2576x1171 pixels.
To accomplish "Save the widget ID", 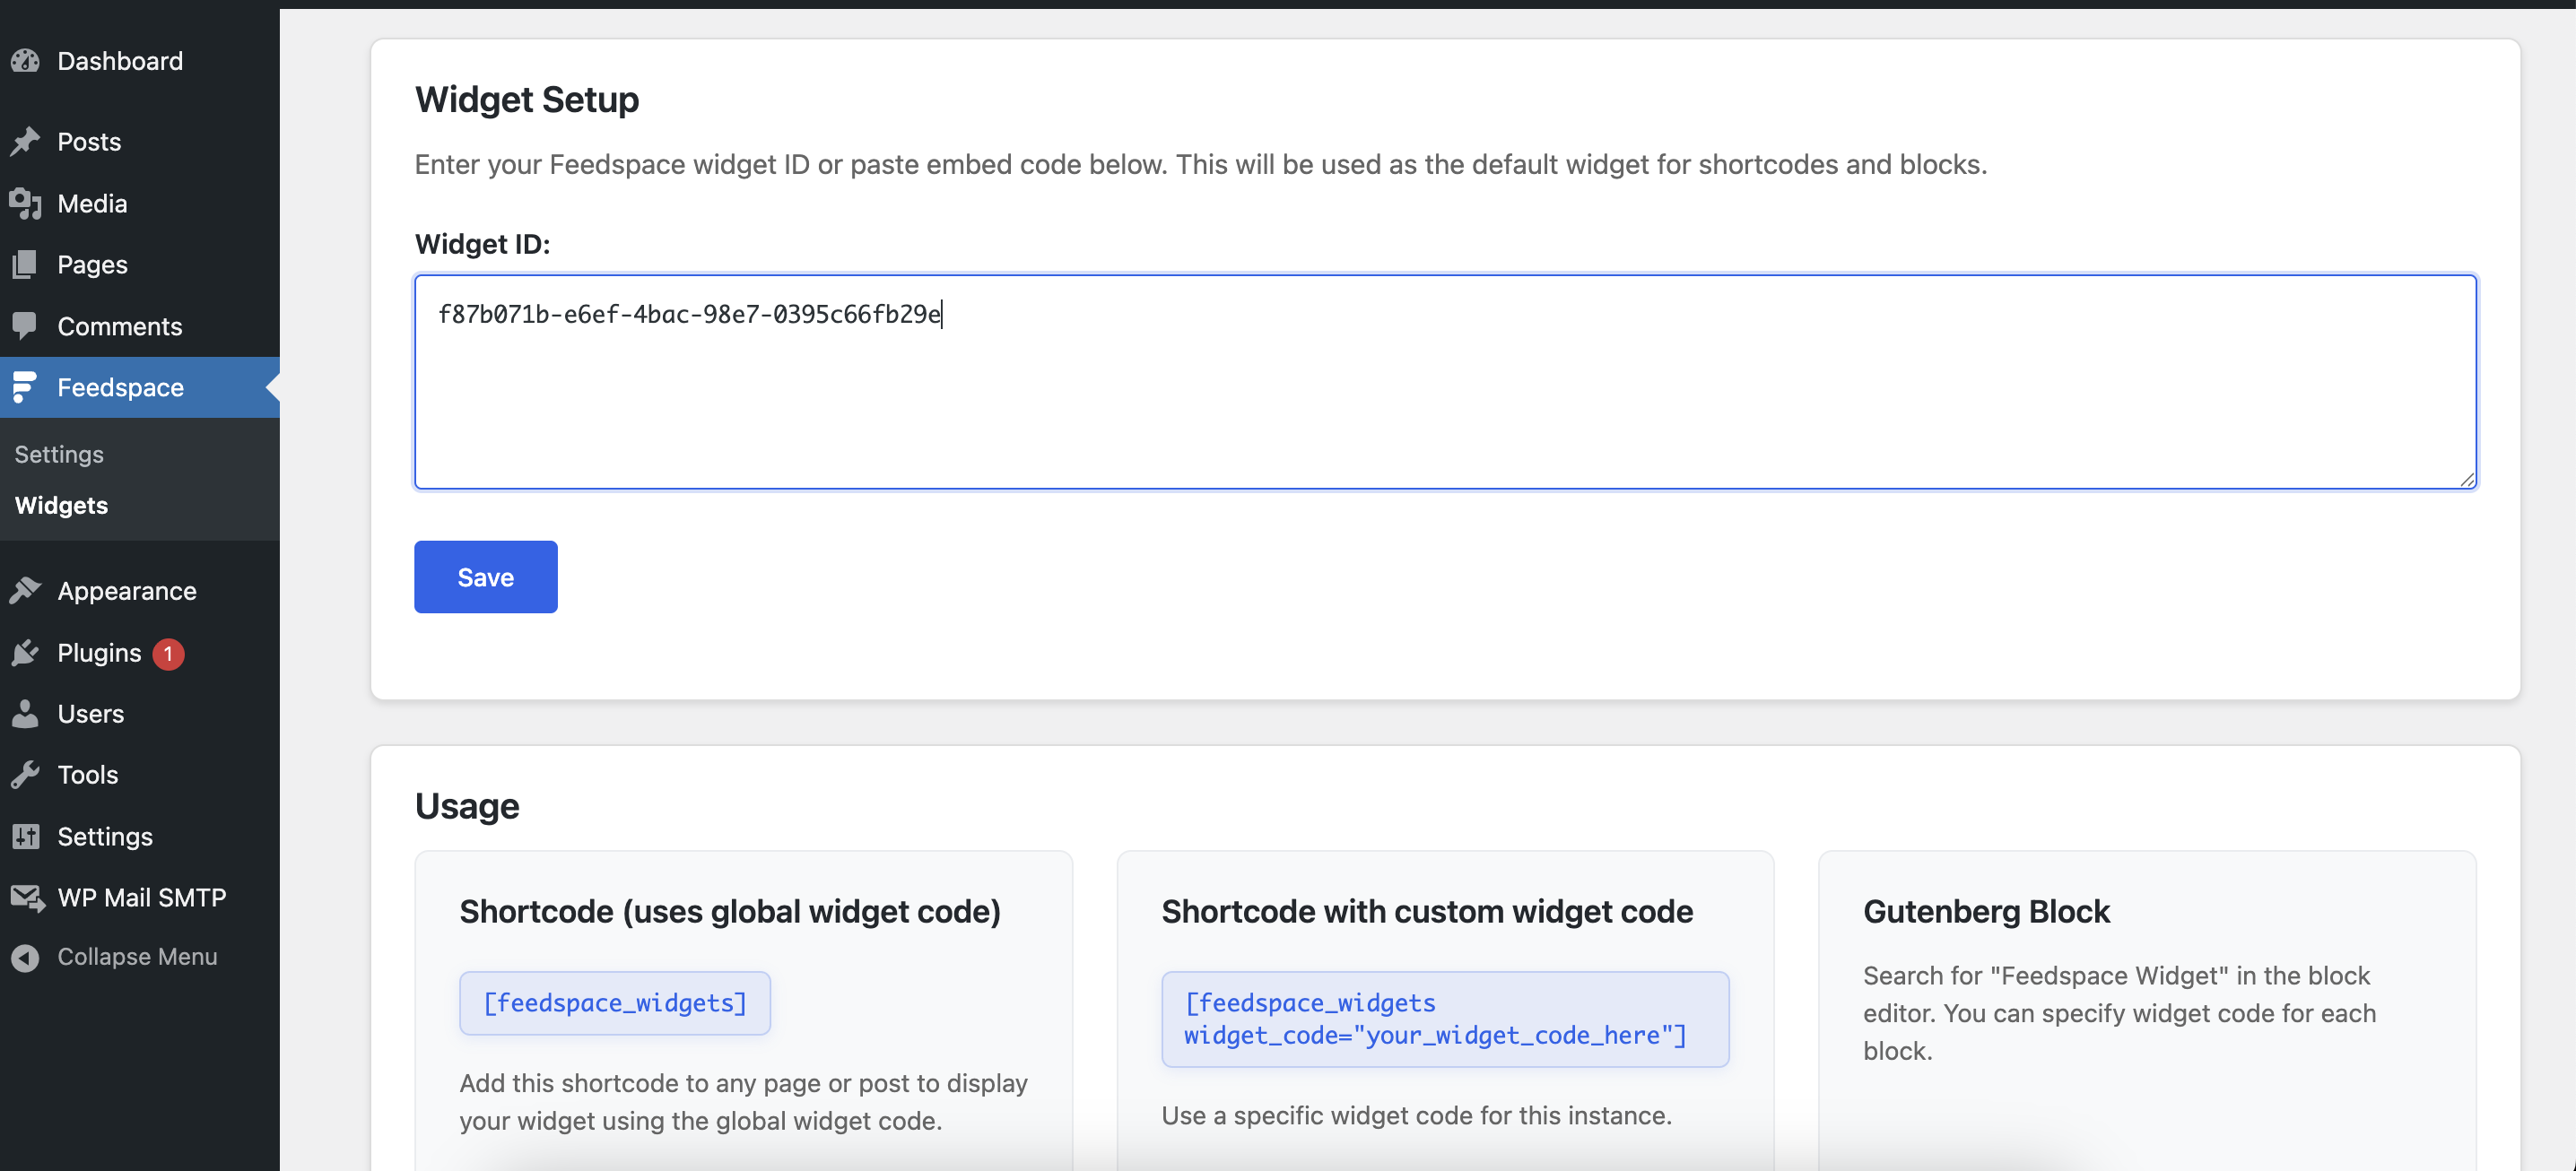I will coord(485,577).
